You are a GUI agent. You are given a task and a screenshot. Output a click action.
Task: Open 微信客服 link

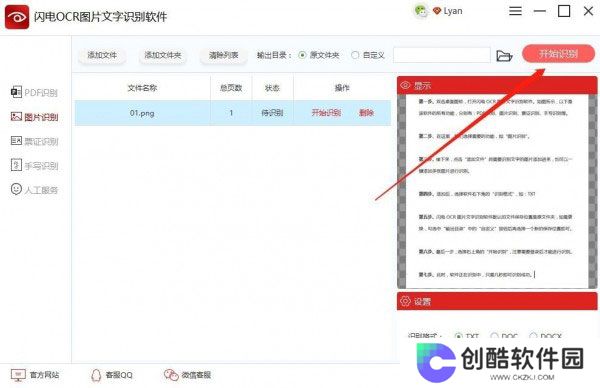188,375
